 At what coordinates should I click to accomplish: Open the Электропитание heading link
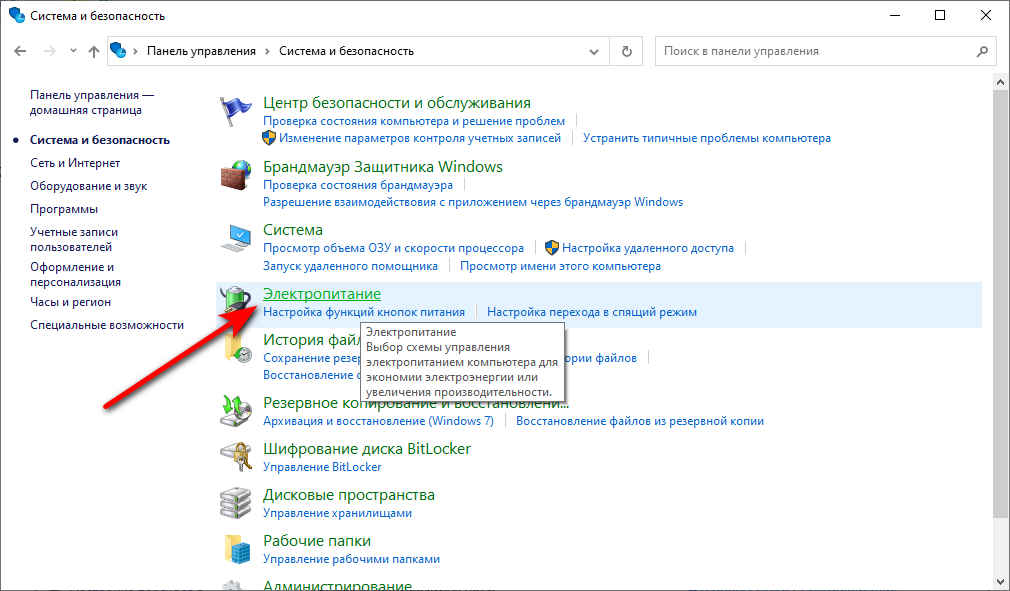click(321, 294)
